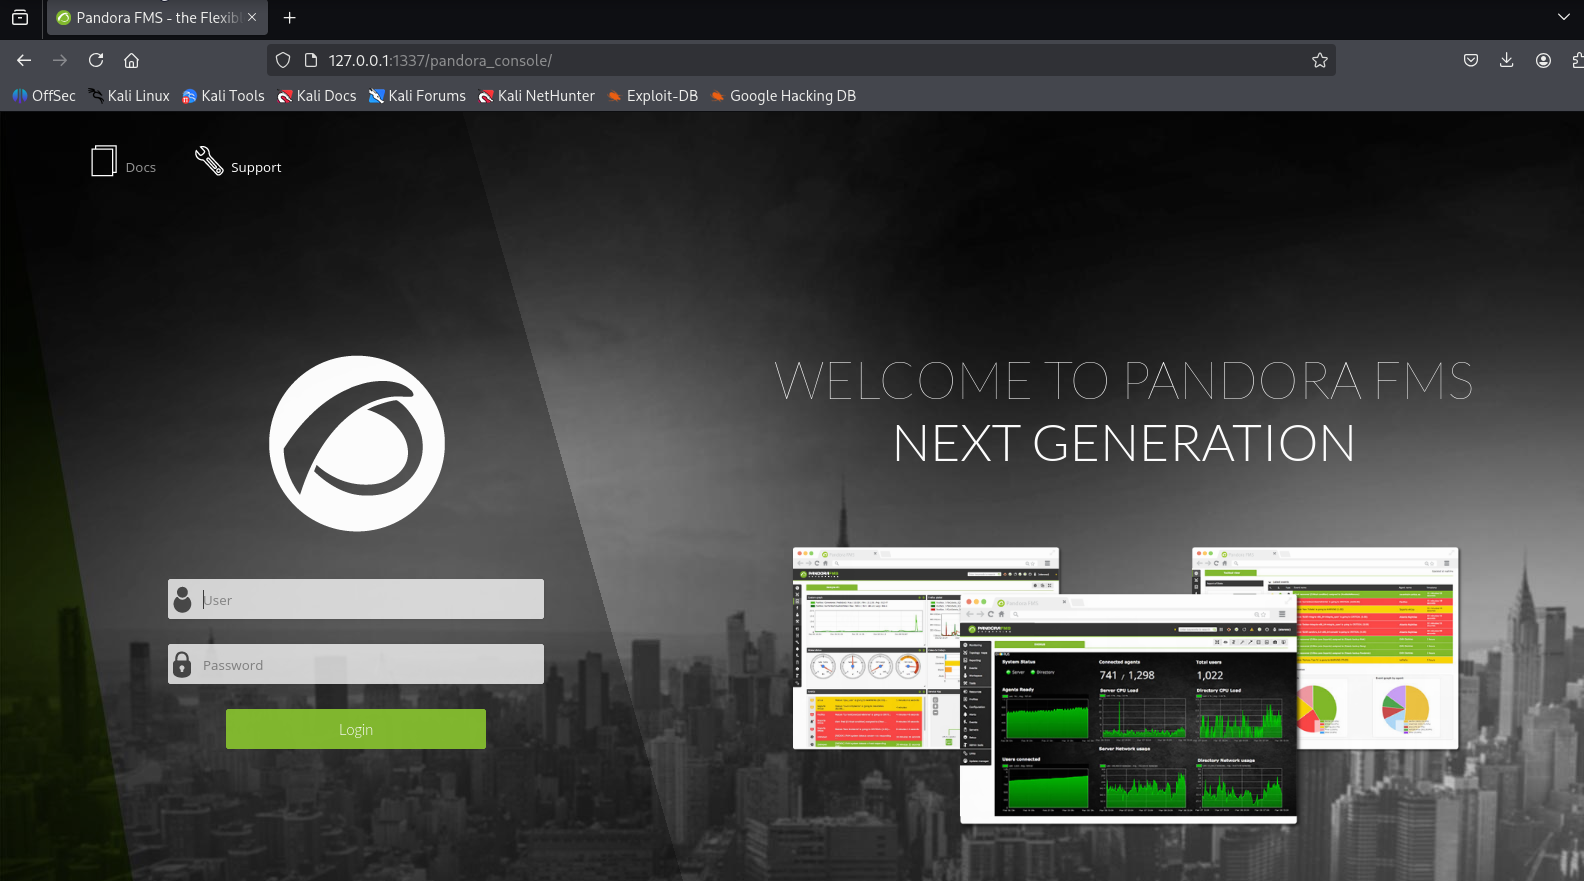This screenshot has width=1584, height=881.
Task: Go back with the browser back arrow
Action: (x=24, y=60)
